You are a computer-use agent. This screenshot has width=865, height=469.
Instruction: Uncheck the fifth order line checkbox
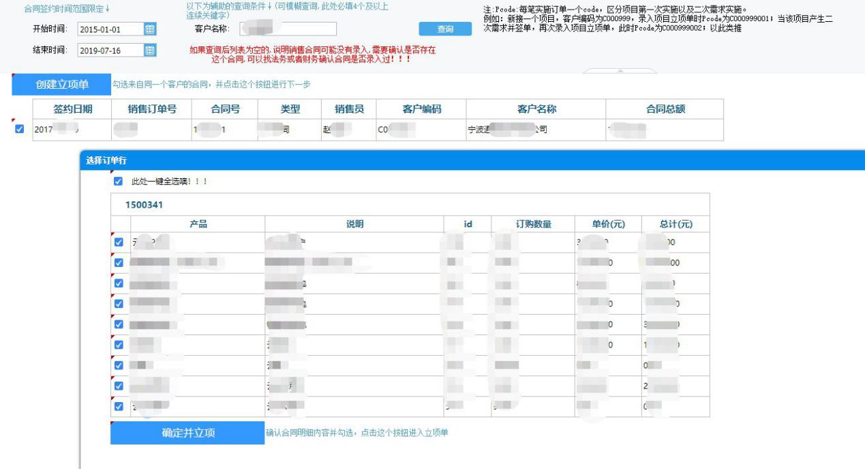coord(119,324)
